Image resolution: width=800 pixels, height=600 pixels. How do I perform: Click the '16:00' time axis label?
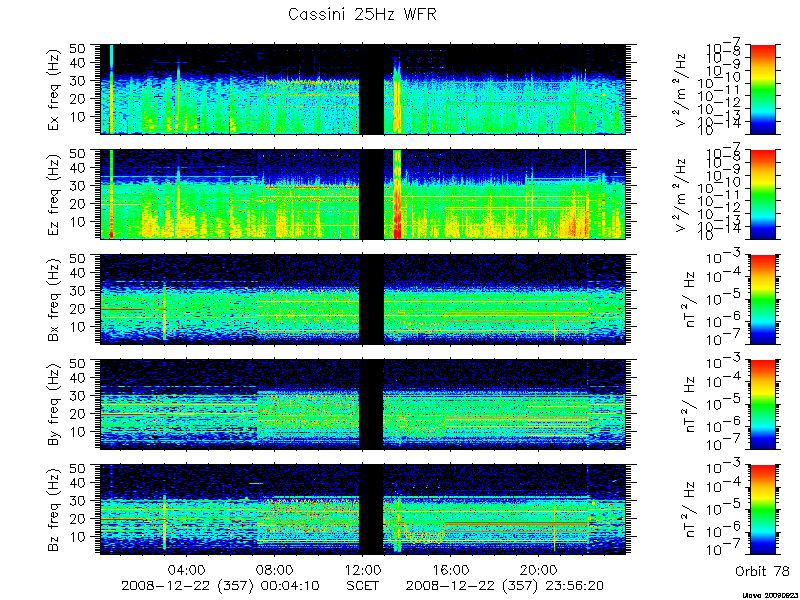pos(451,570)
